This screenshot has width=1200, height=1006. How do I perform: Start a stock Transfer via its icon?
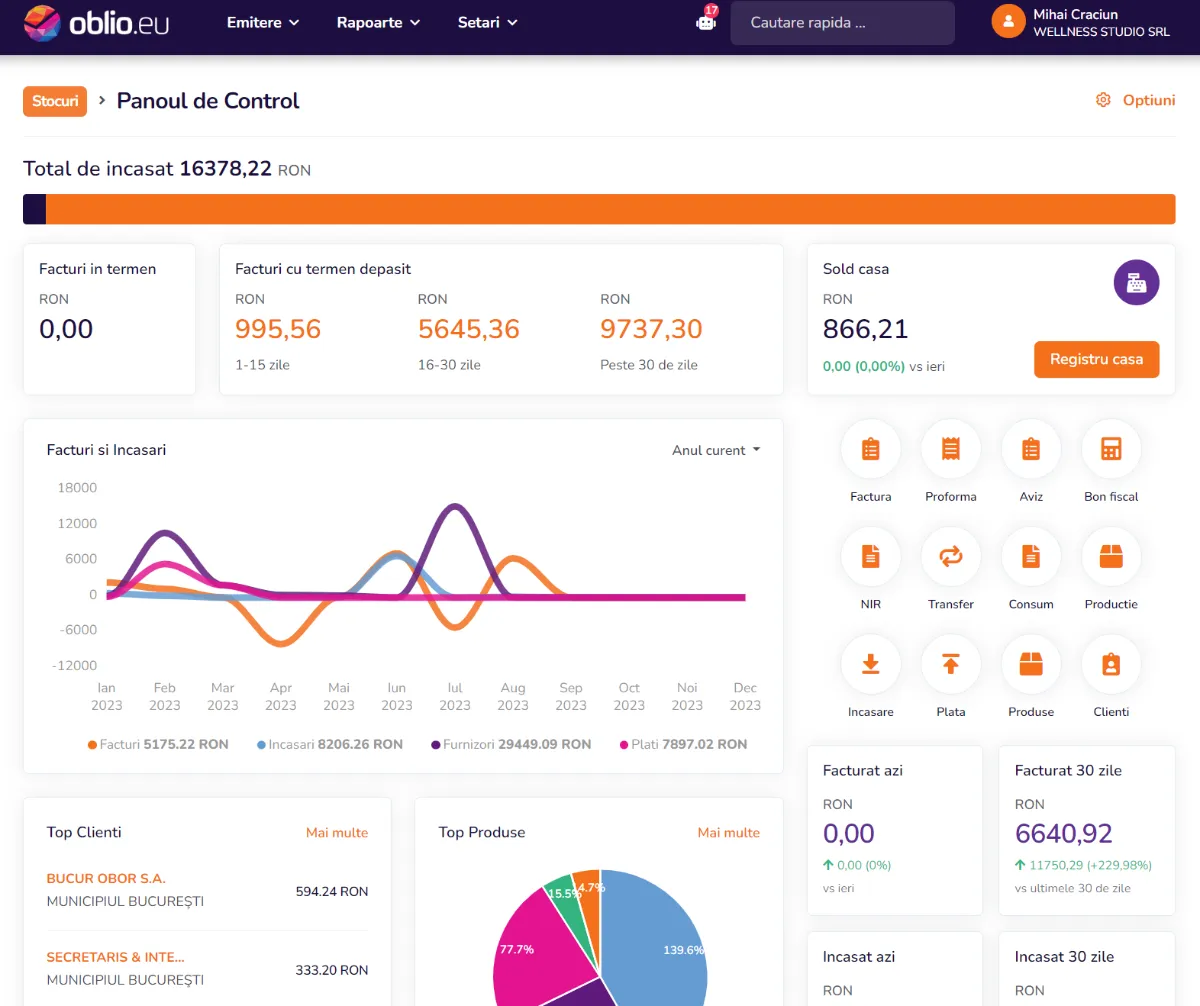click(951, 557)
